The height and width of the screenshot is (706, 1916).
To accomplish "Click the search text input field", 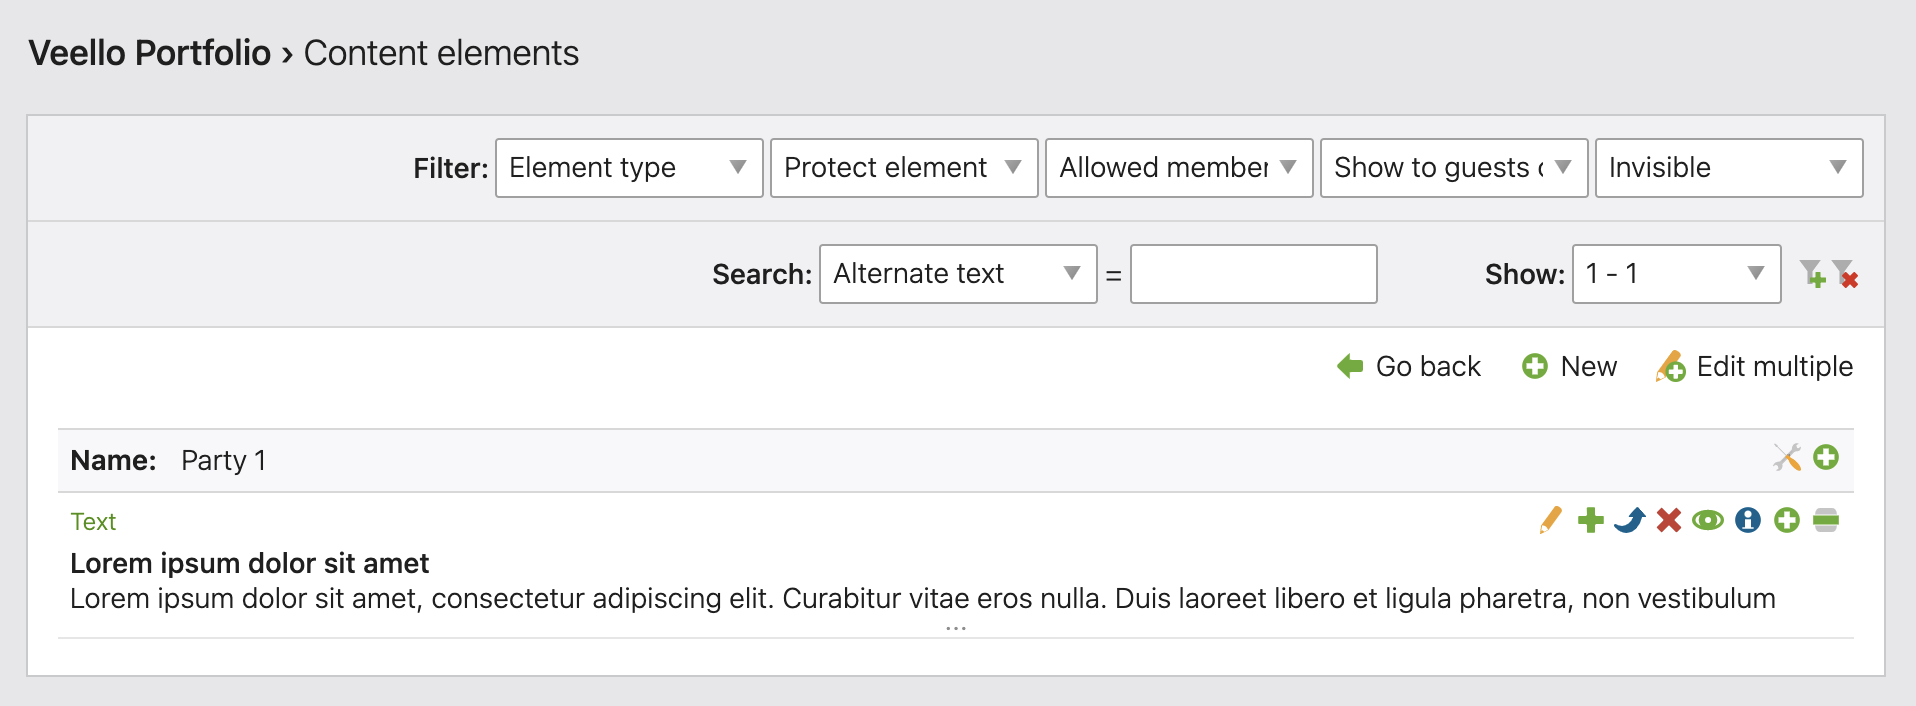I will [x=1253, y=274].
